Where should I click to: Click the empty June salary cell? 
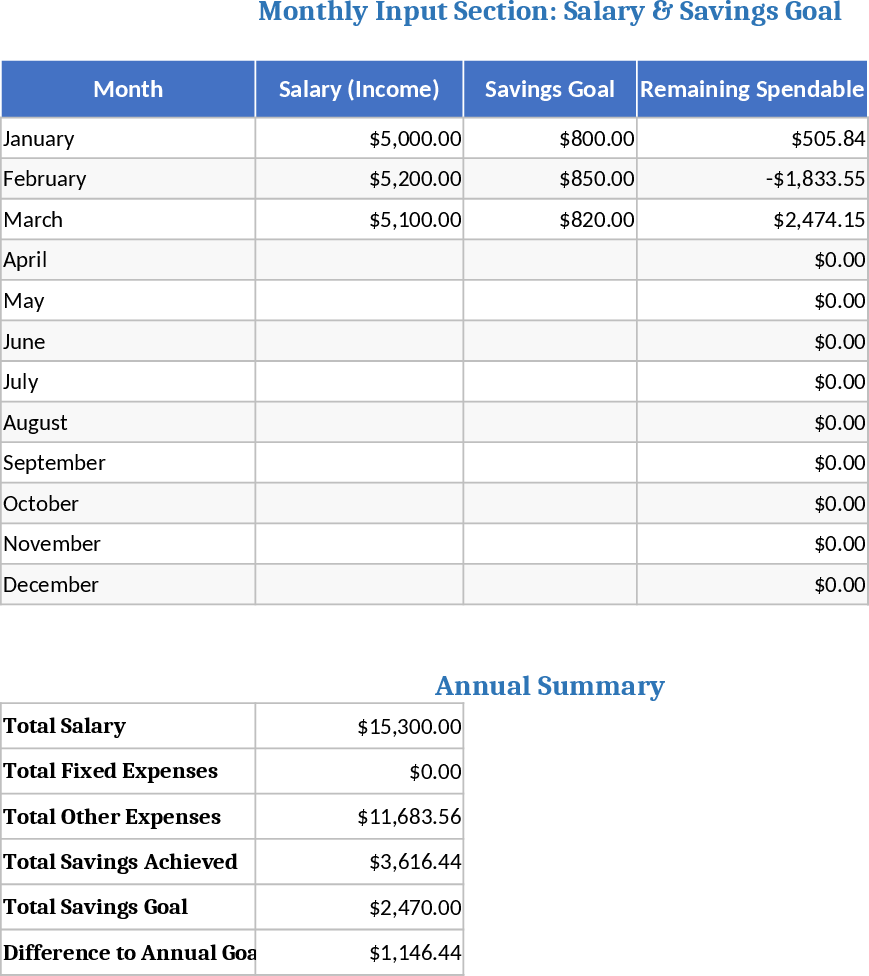[359, 342]
